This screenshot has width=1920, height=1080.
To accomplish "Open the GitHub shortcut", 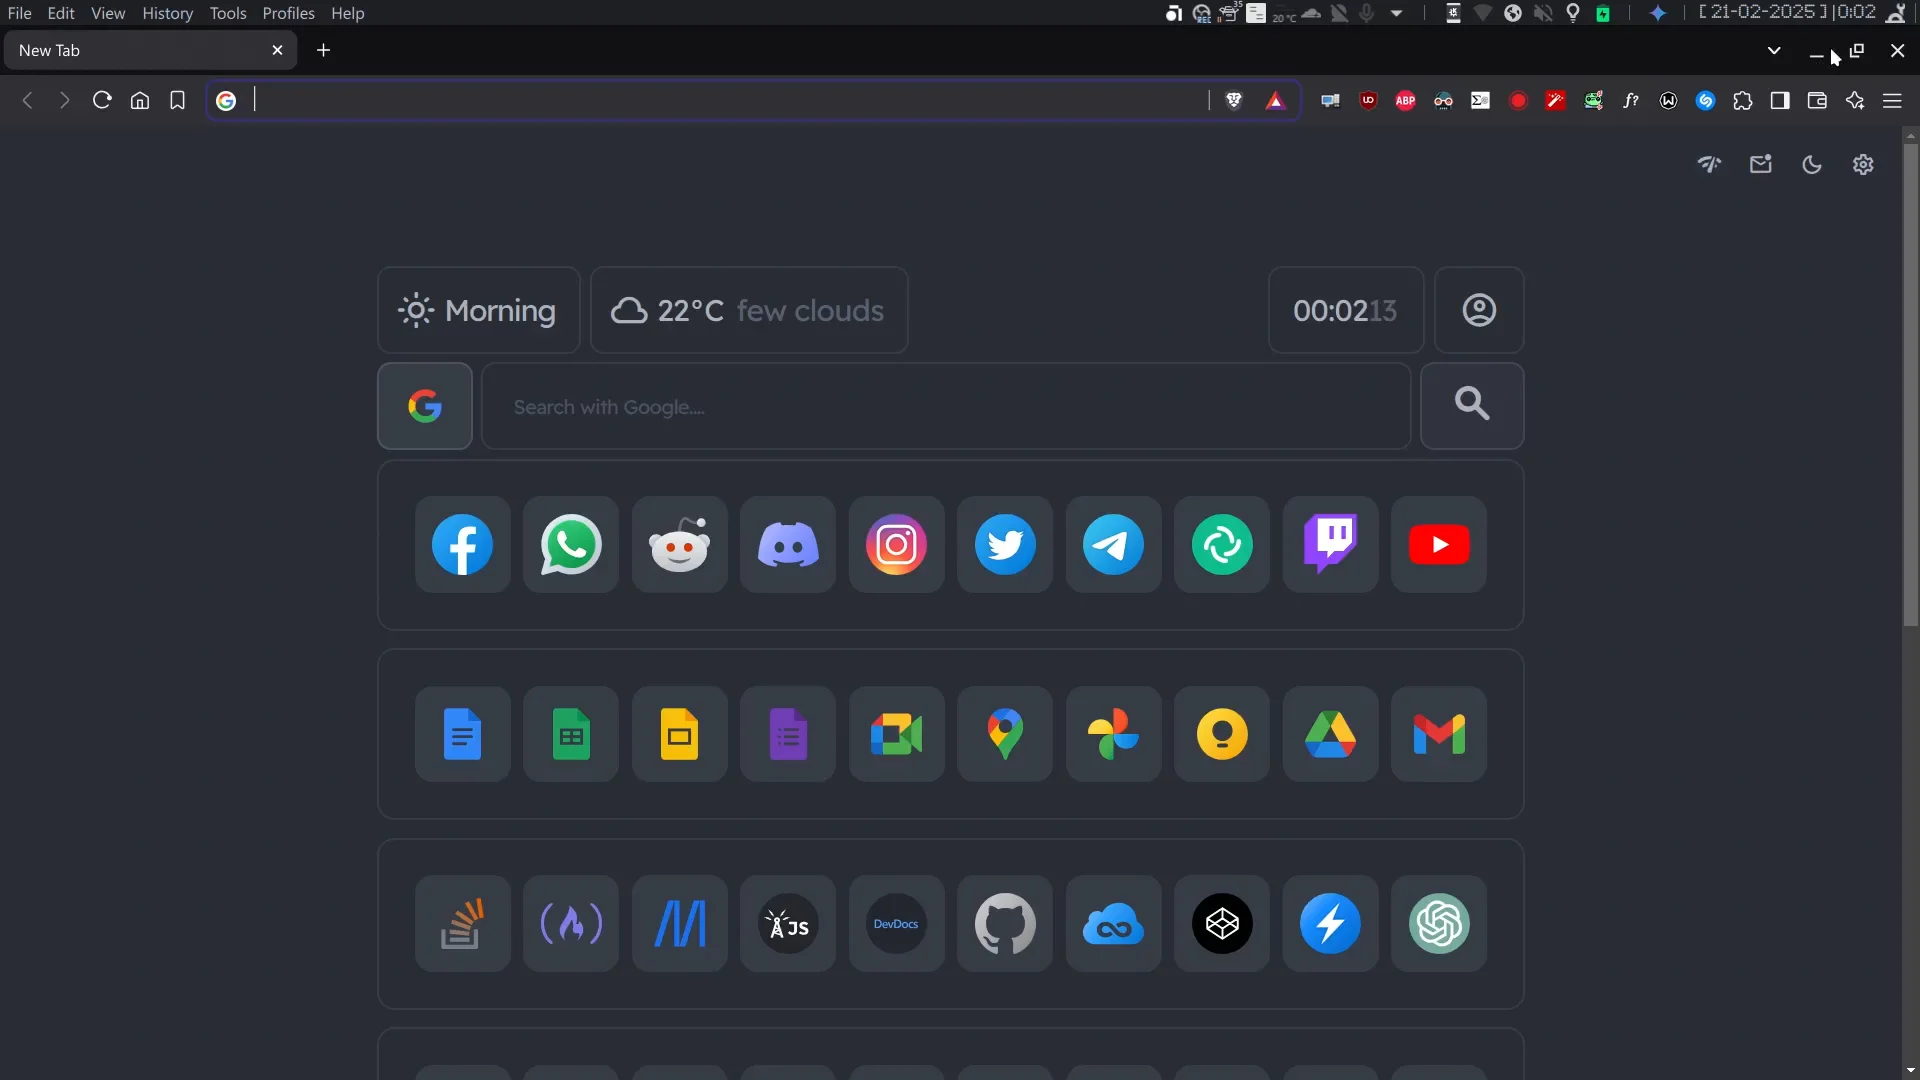I will [x=1005, y=924].
